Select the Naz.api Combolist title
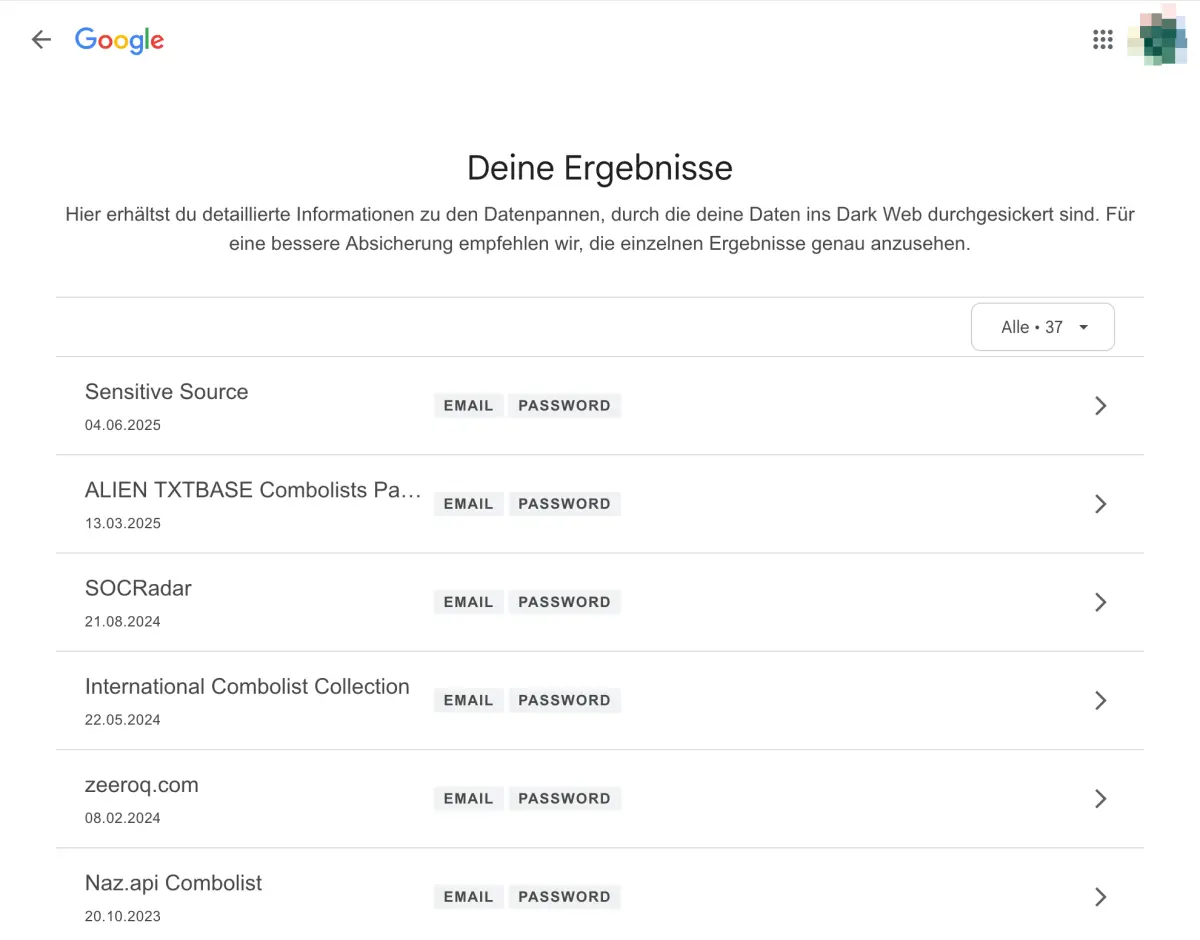Screen dimensions: 1200x940 pos(173,883)
